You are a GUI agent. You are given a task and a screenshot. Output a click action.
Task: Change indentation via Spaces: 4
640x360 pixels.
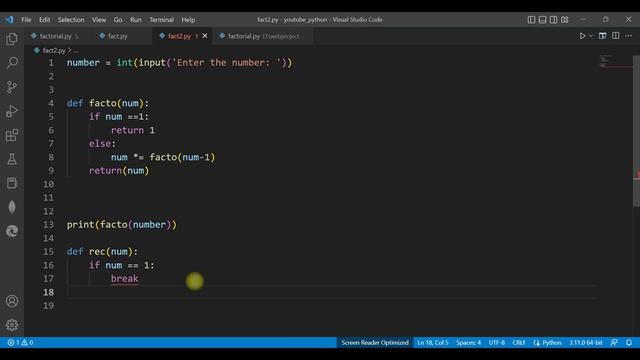[x=469, y=342]
